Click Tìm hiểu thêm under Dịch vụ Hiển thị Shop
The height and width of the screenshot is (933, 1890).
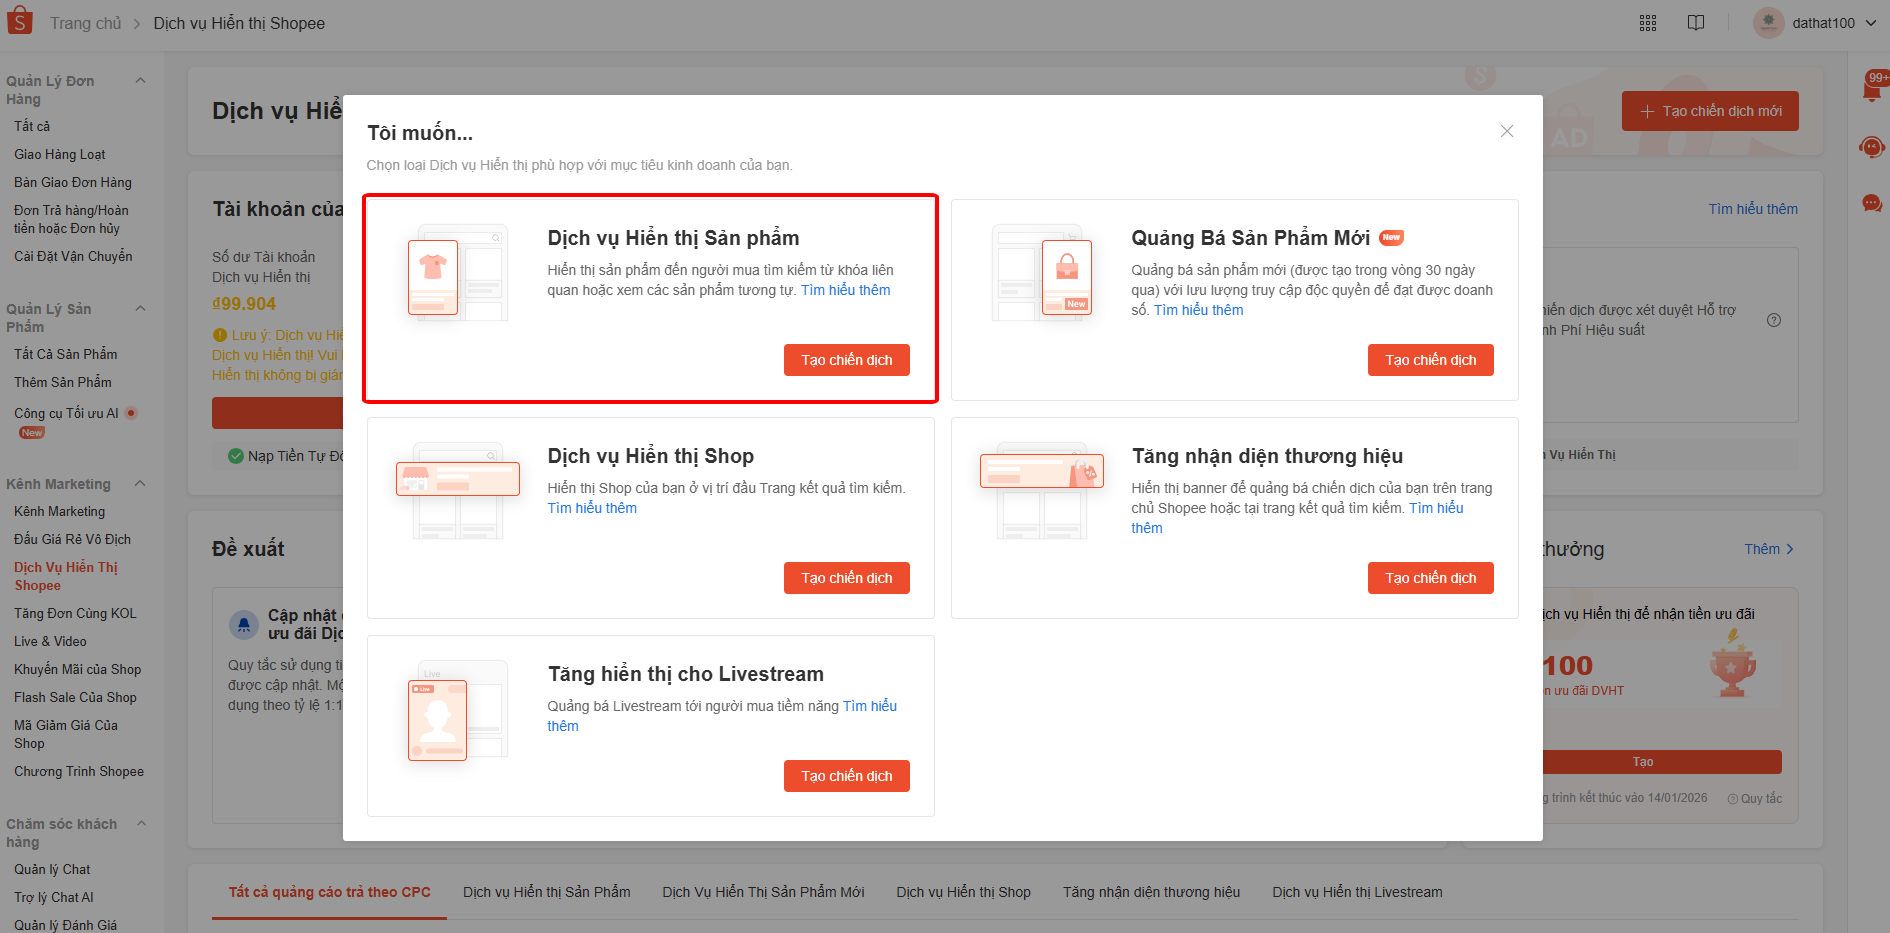(x=592, y=508)
